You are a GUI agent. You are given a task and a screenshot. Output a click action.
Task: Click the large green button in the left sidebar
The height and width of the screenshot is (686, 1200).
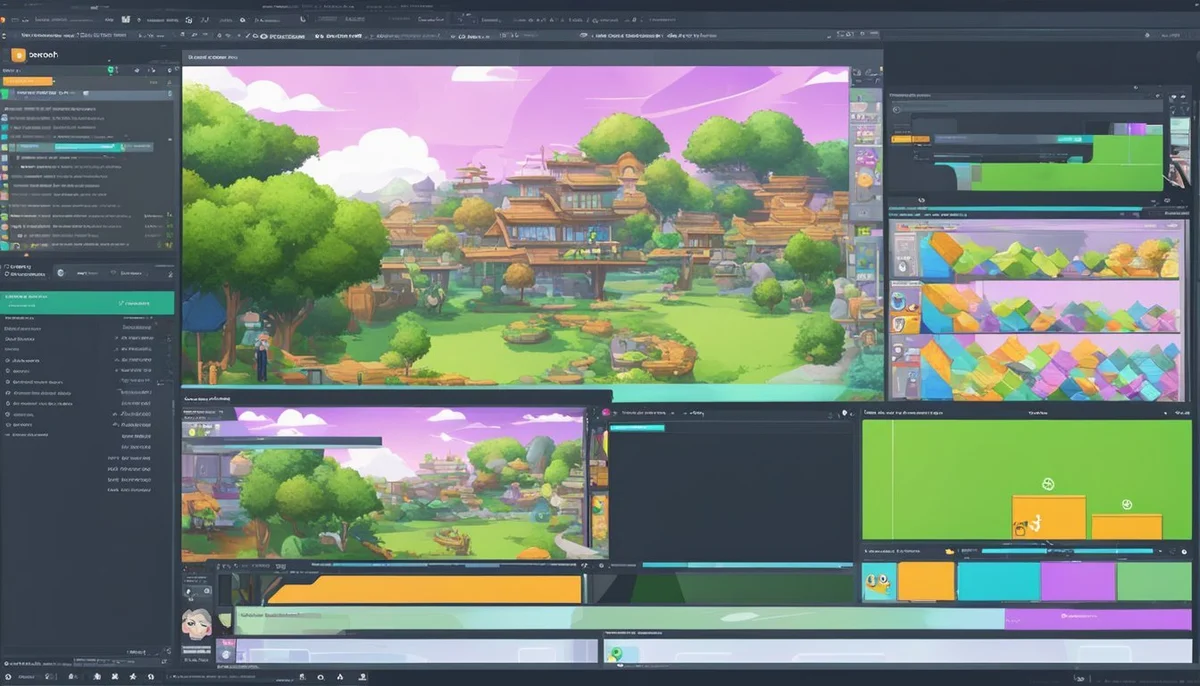click(x=88, y=303)
